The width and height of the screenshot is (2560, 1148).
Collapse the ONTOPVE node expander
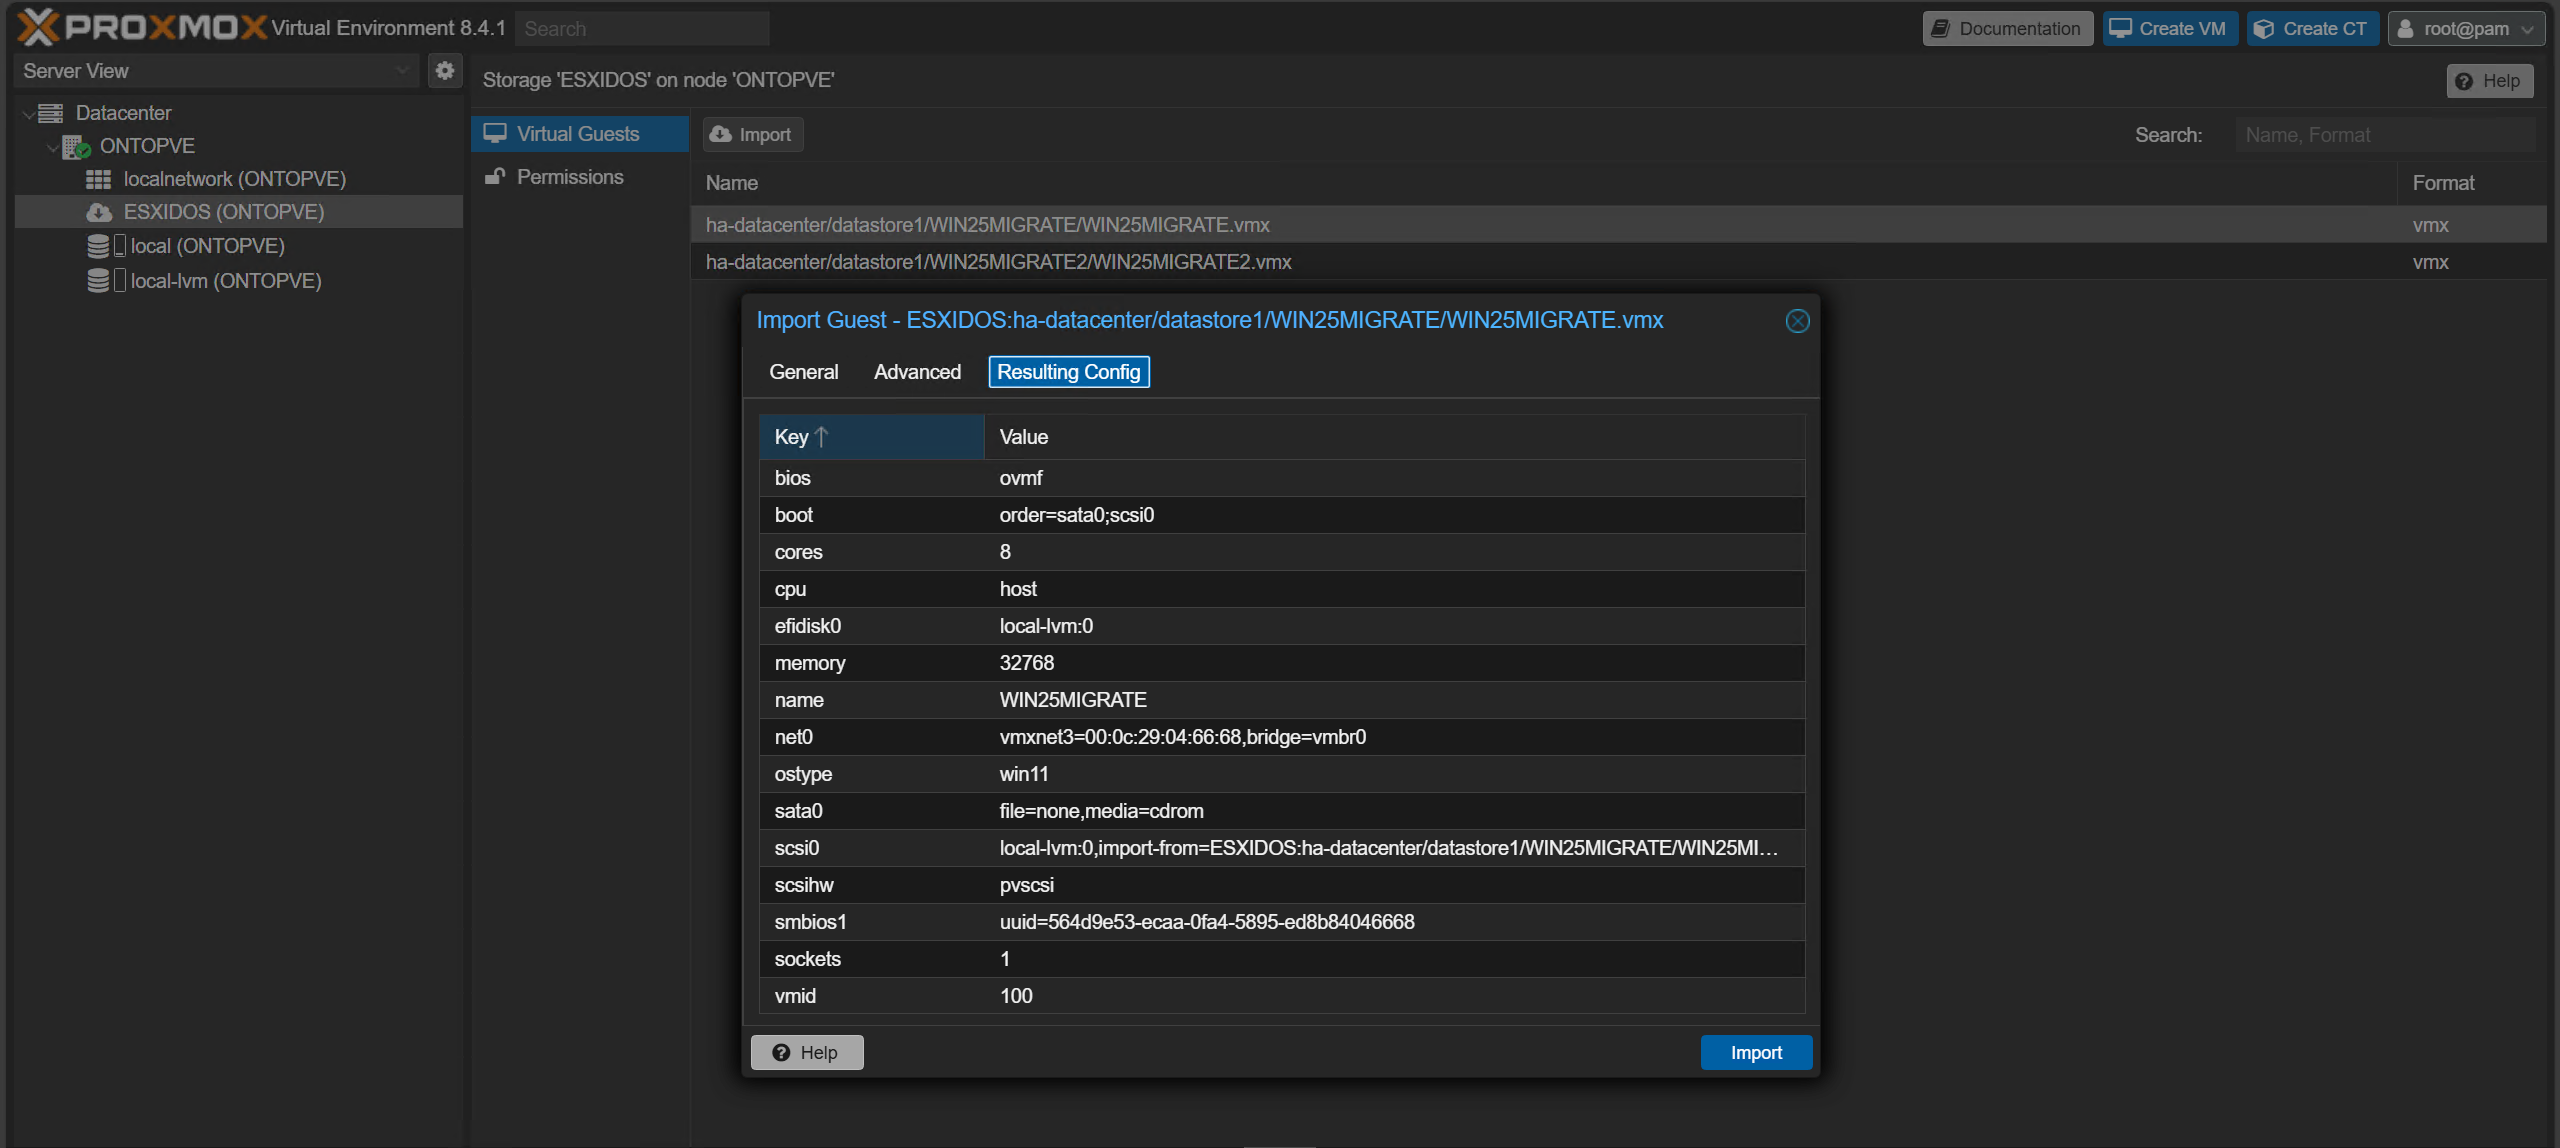pyautogui.click(x=52, y=147)
